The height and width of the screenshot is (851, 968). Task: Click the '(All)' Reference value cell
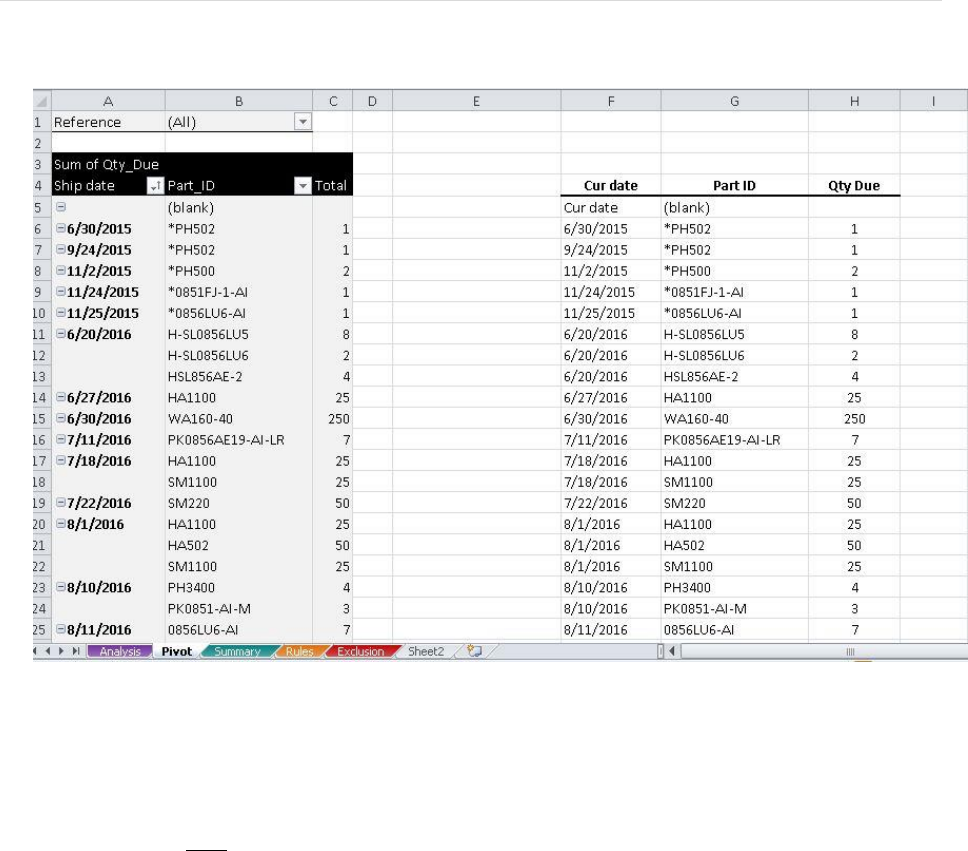click(x=238, y=122)
